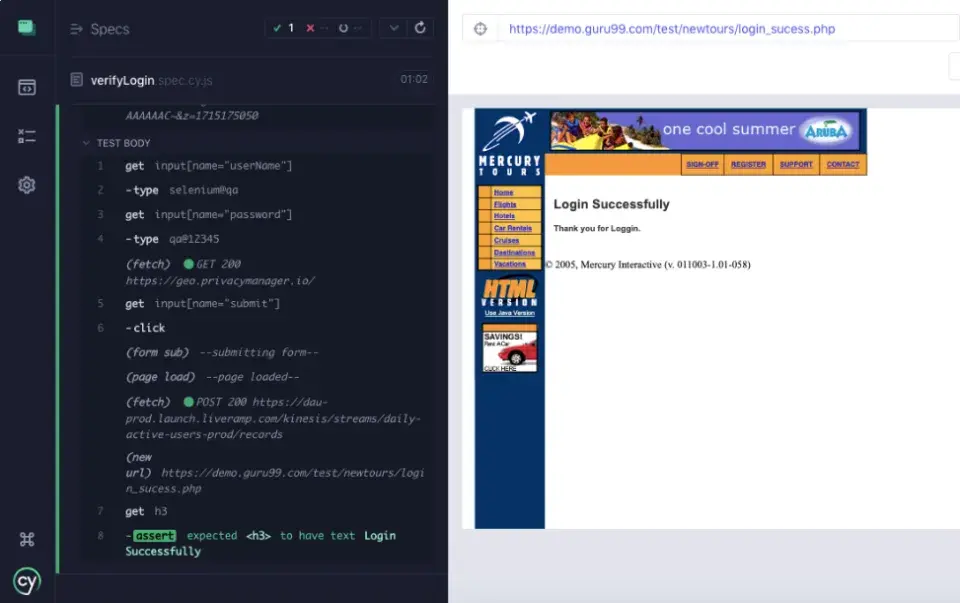Click the URL field showing login_sucess.php

[672, 29]
